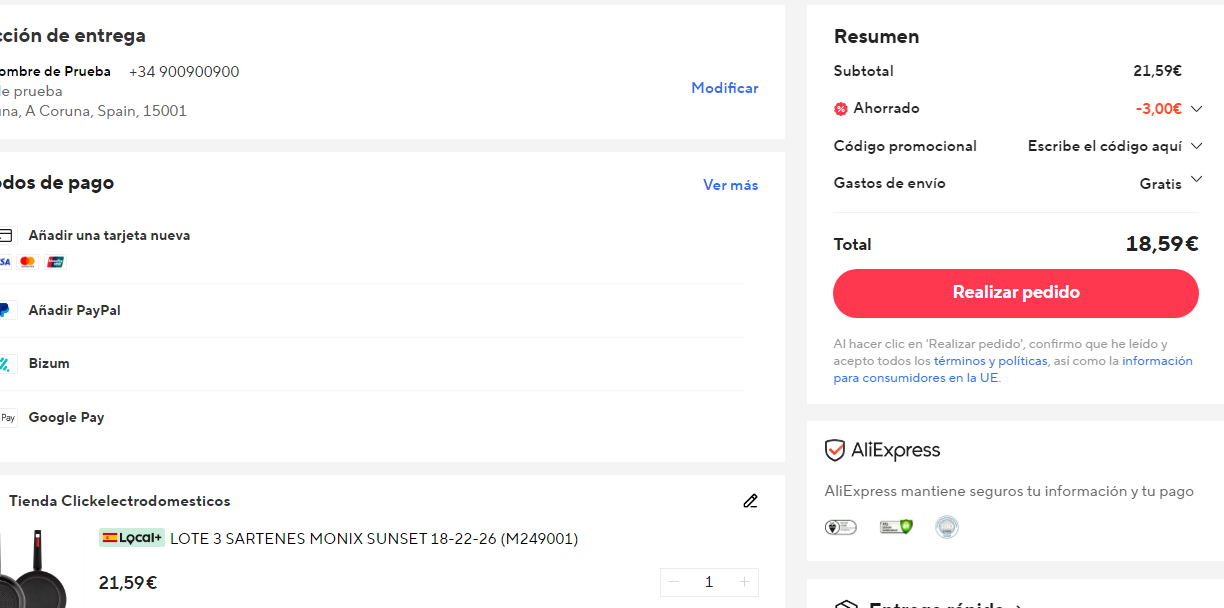Click the Realizar pedido button
The height and width of the screenshot is (608, 1224).
tap(1016, 293)
